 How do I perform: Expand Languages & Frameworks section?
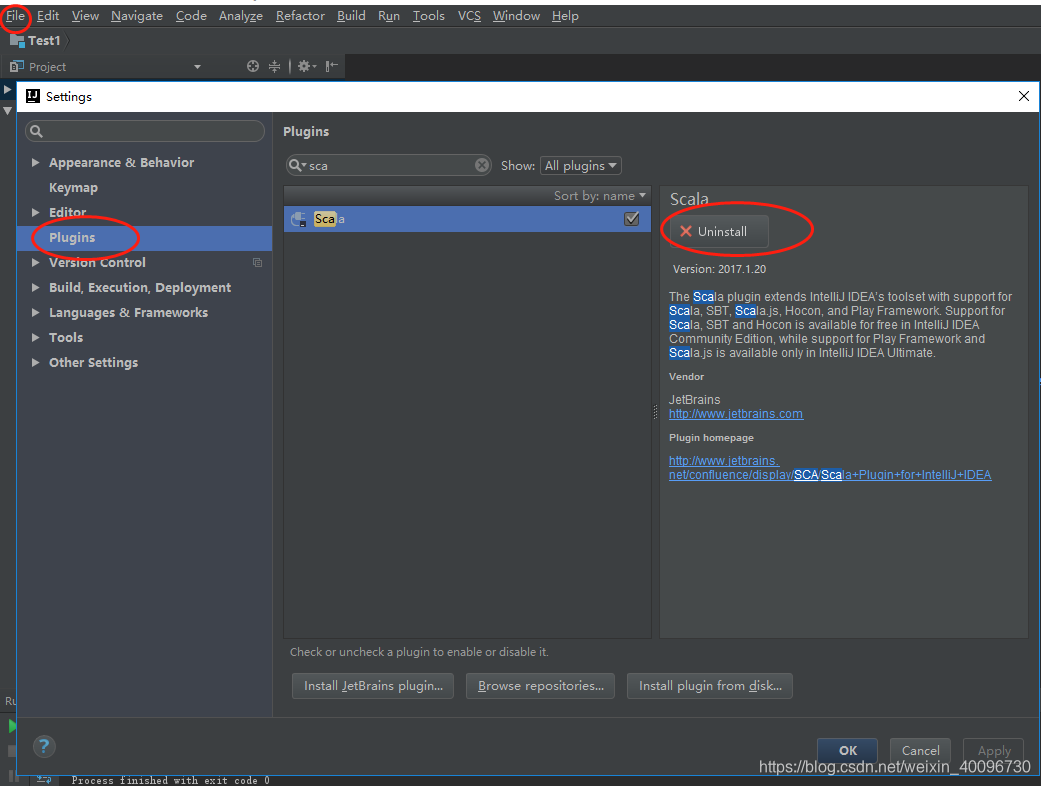tap(35, 313)
